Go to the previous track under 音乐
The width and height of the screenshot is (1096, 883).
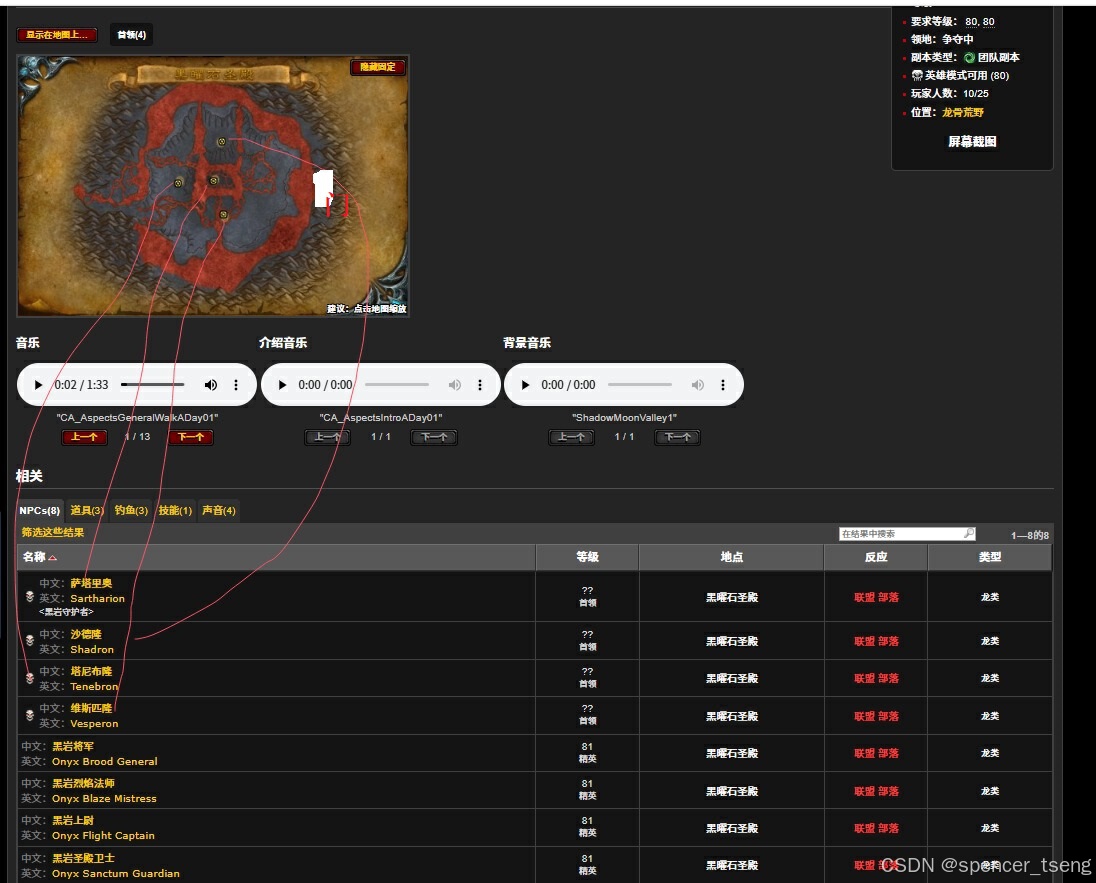tap(85, 437)
